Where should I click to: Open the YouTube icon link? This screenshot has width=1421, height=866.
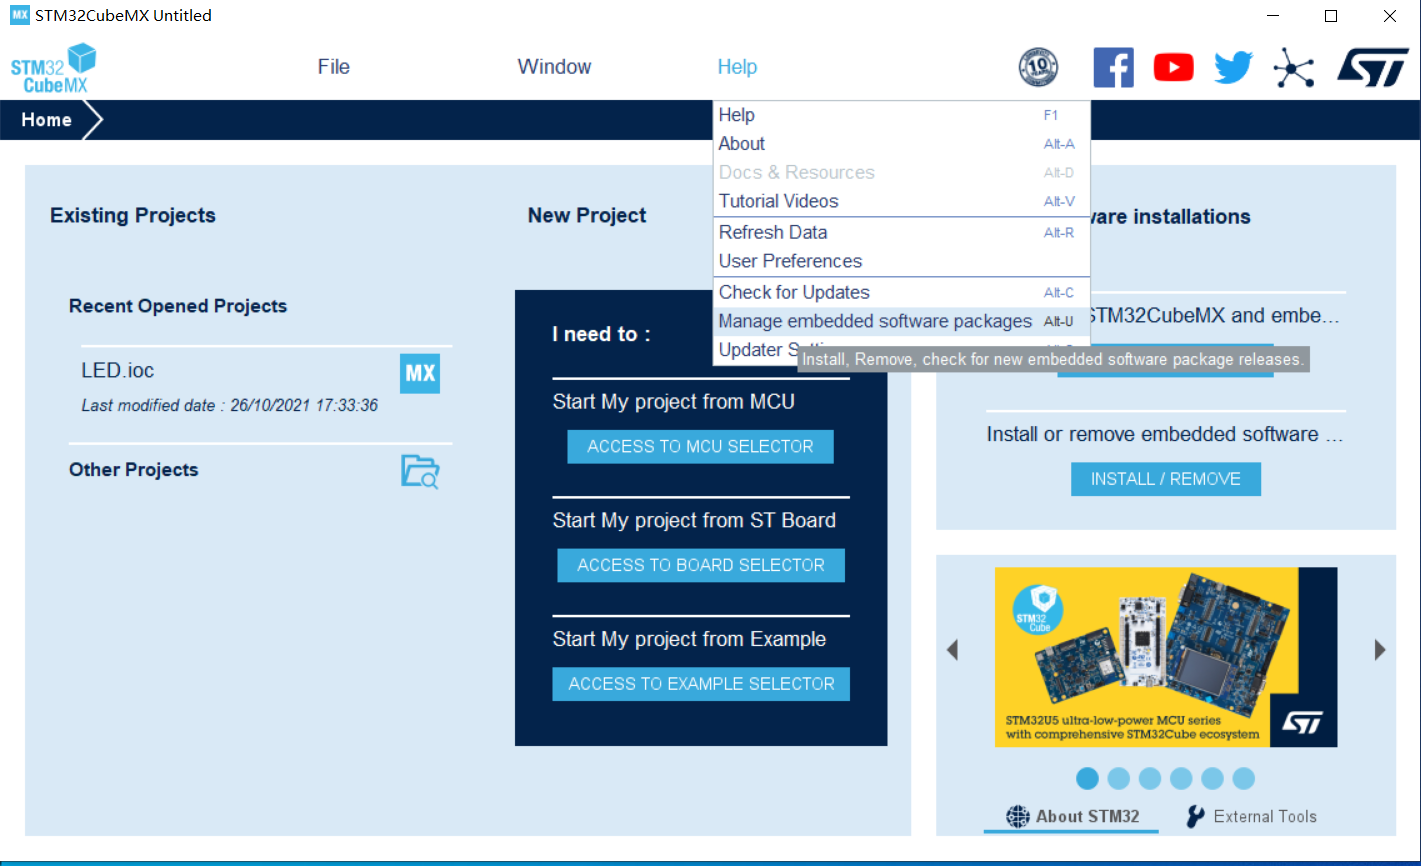pyautogui.click(x=1173, y=67)
